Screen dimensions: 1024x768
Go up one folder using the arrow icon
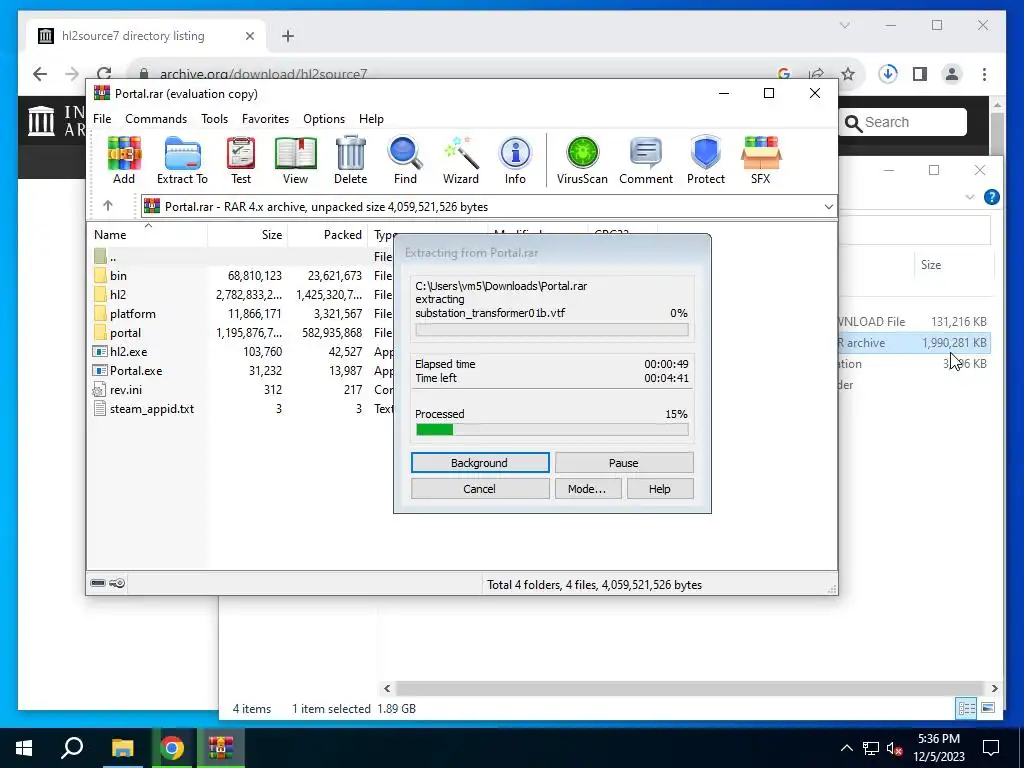(108, 206)
